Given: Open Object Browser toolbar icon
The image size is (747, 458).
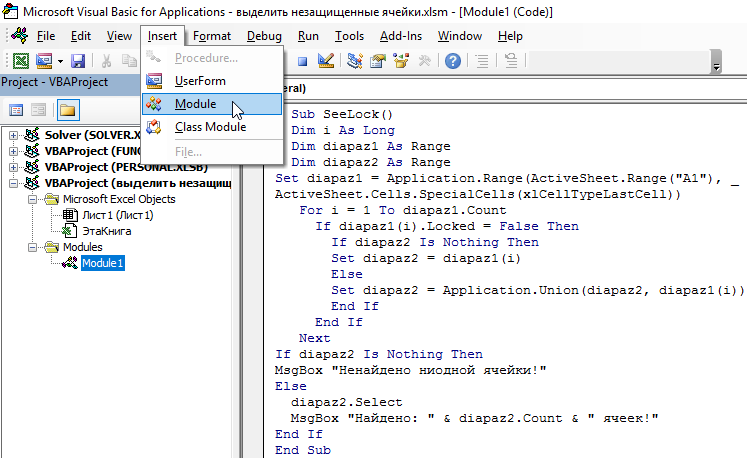Looking at the screenshot, I should click(400, 61).
